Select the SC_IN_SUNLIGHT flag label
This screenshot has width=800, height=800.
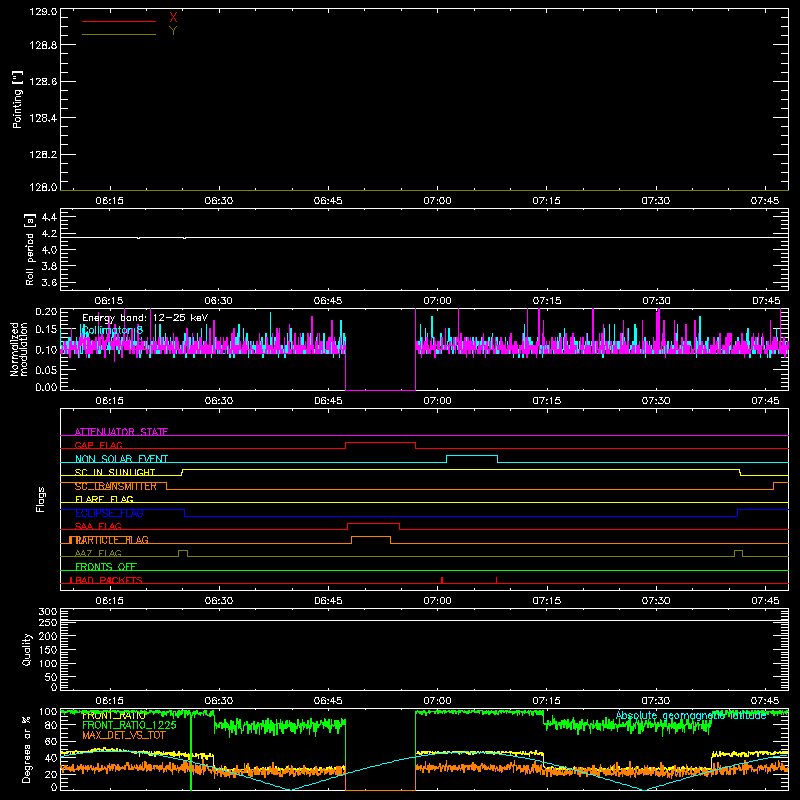pos(115,472)
